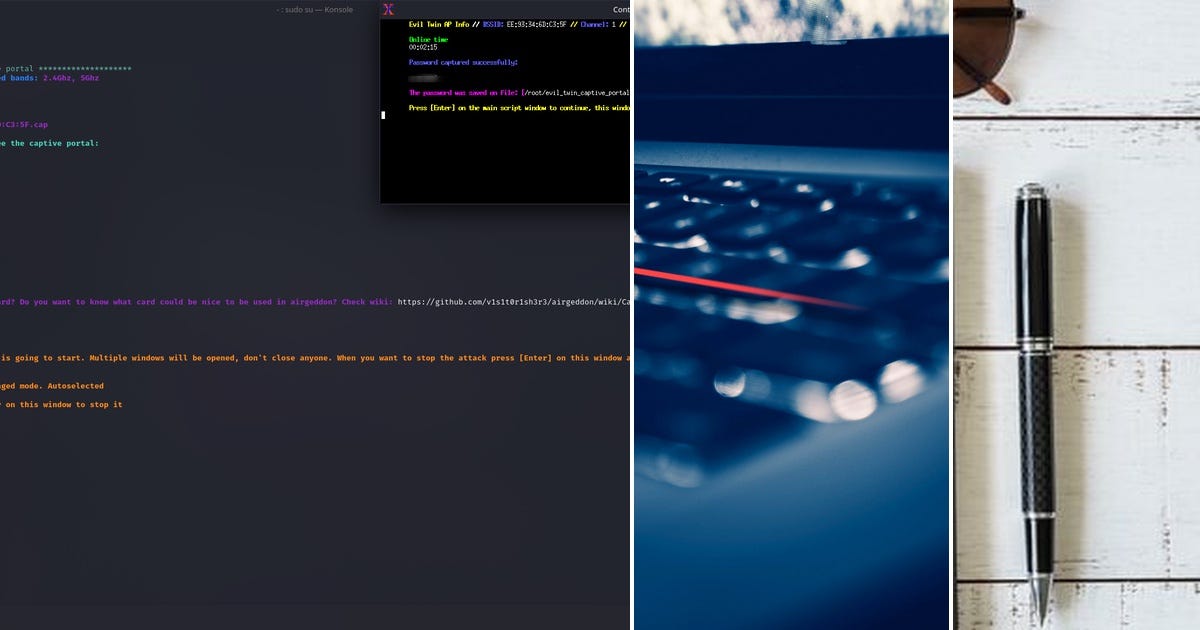Click the pink X window icon
Screen dimensions: 1200x630
[387, 9]
